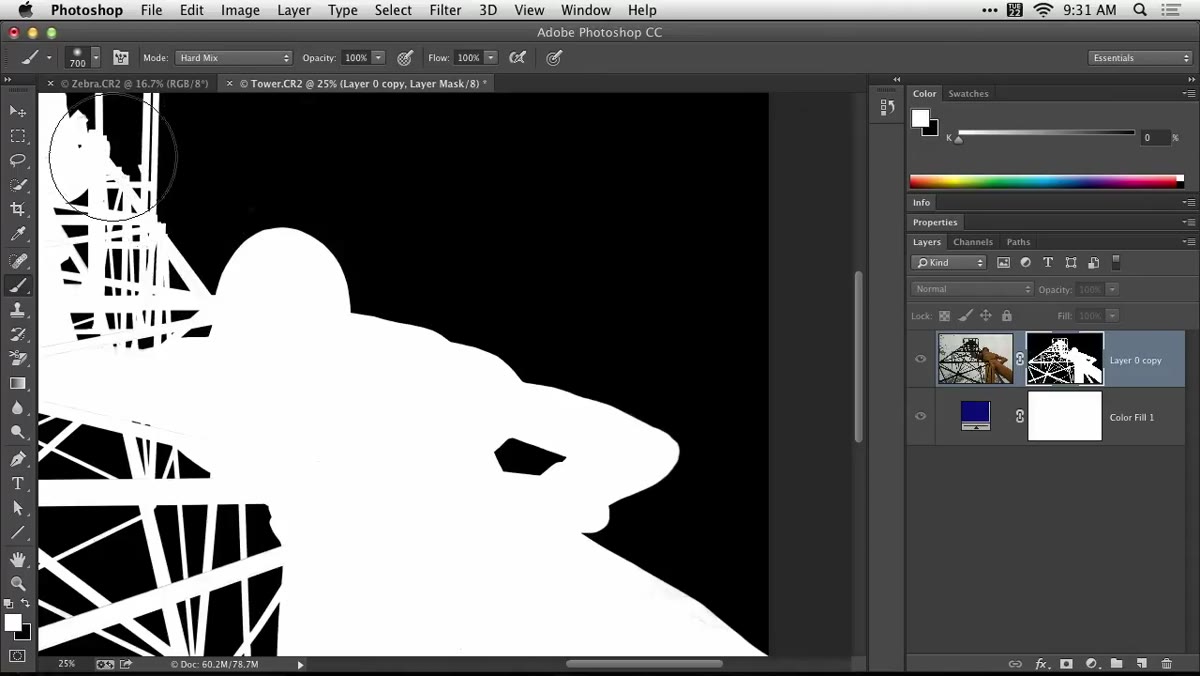Open the Essentials workspace dropdown
Image resolution: width=1200 pixels, height=676 pixels.
point(1140,58)
